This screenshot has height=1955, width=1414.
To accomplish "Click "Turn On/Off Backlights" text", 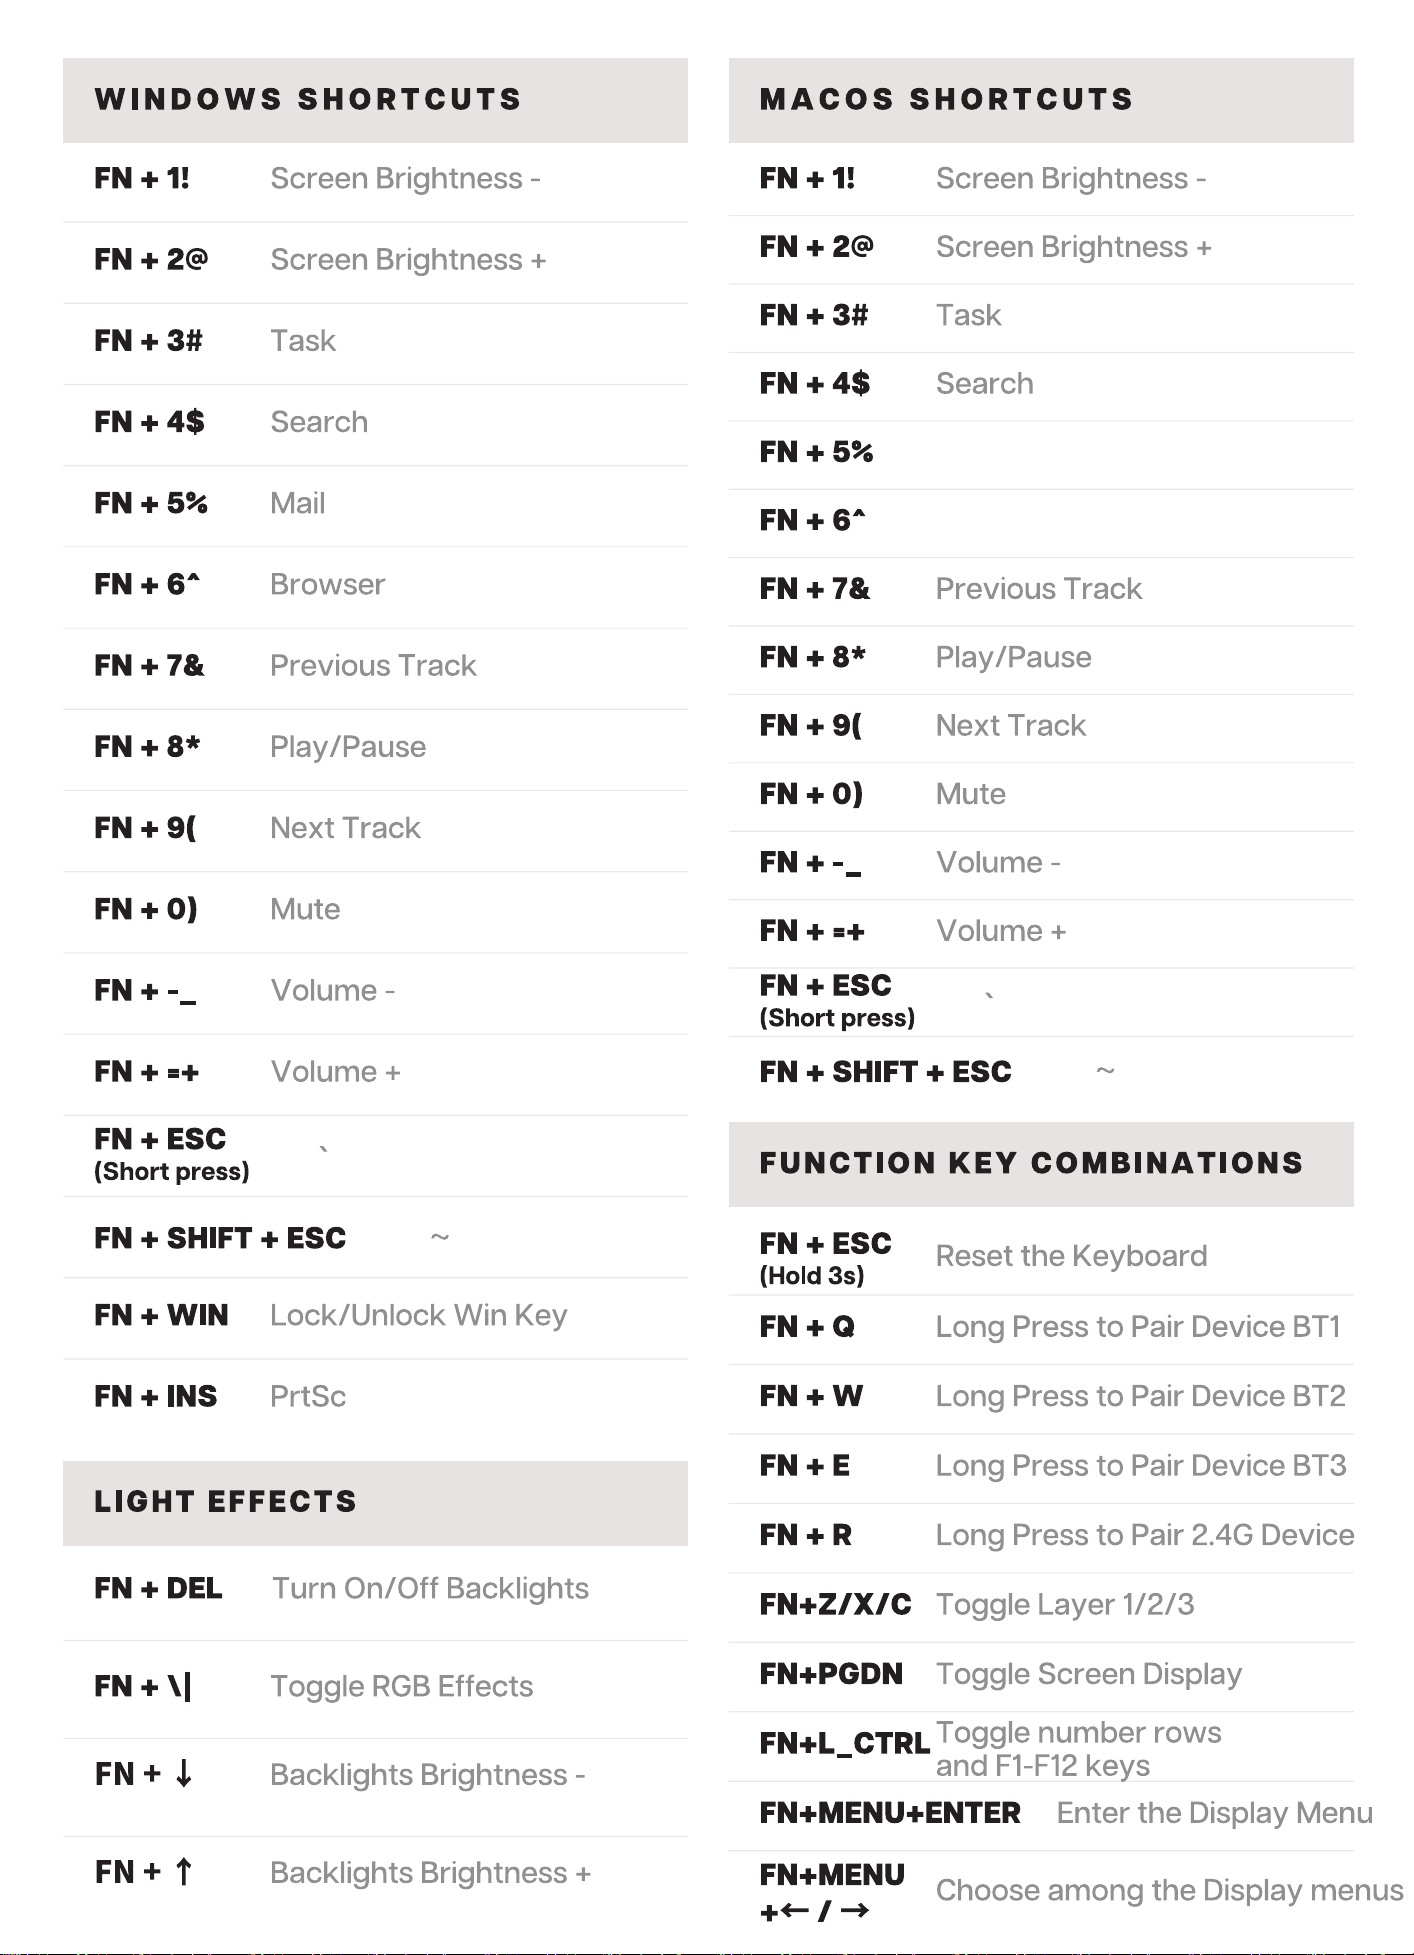I will 431,1588.
